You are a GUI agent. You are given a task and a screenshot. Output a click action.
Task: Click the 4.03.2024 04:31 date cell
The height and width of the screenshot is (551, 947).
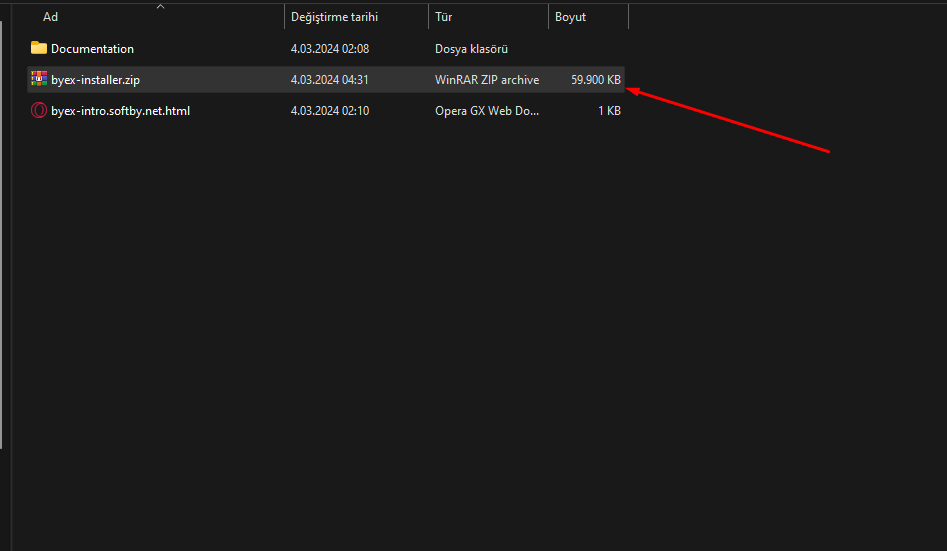329,80
